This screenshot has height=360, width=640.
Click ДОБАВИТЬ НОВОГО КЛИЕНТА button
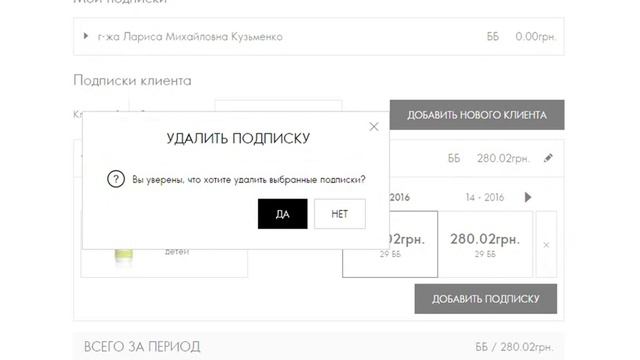tap(477, 115)
